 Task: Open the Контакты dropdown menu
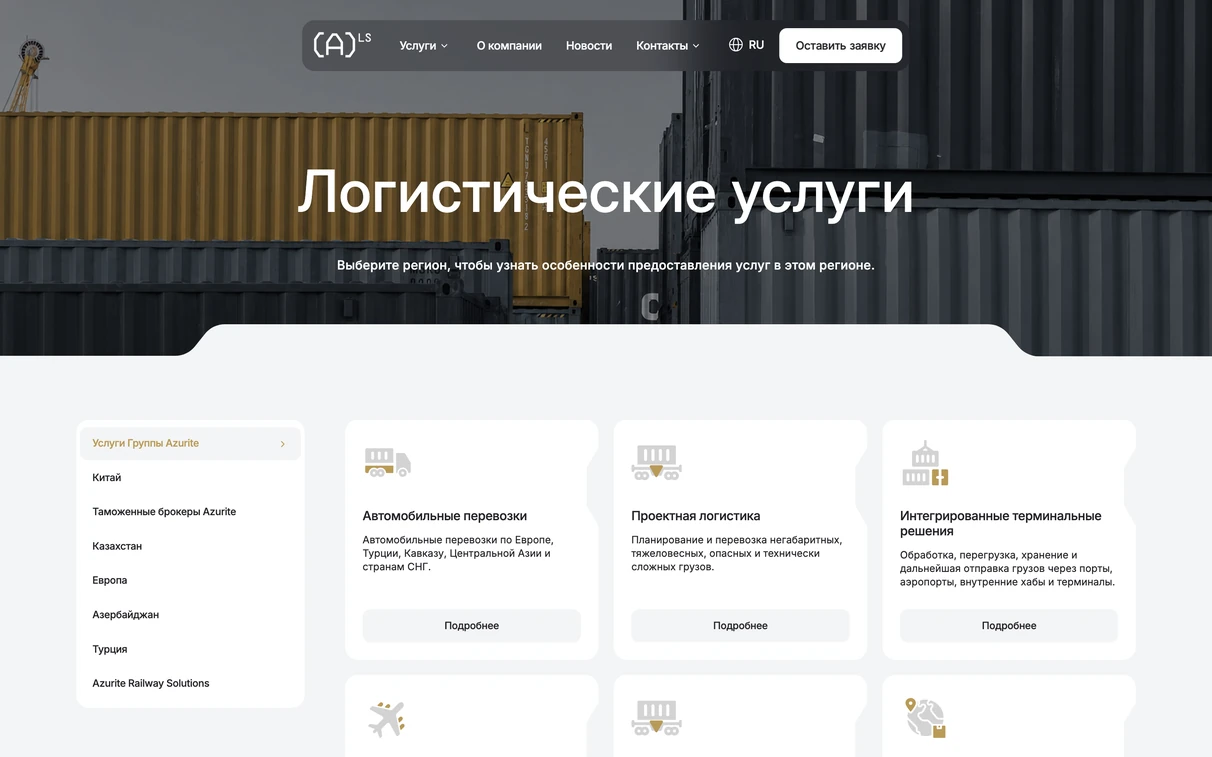pyautogui.click(x=668, y=46)
